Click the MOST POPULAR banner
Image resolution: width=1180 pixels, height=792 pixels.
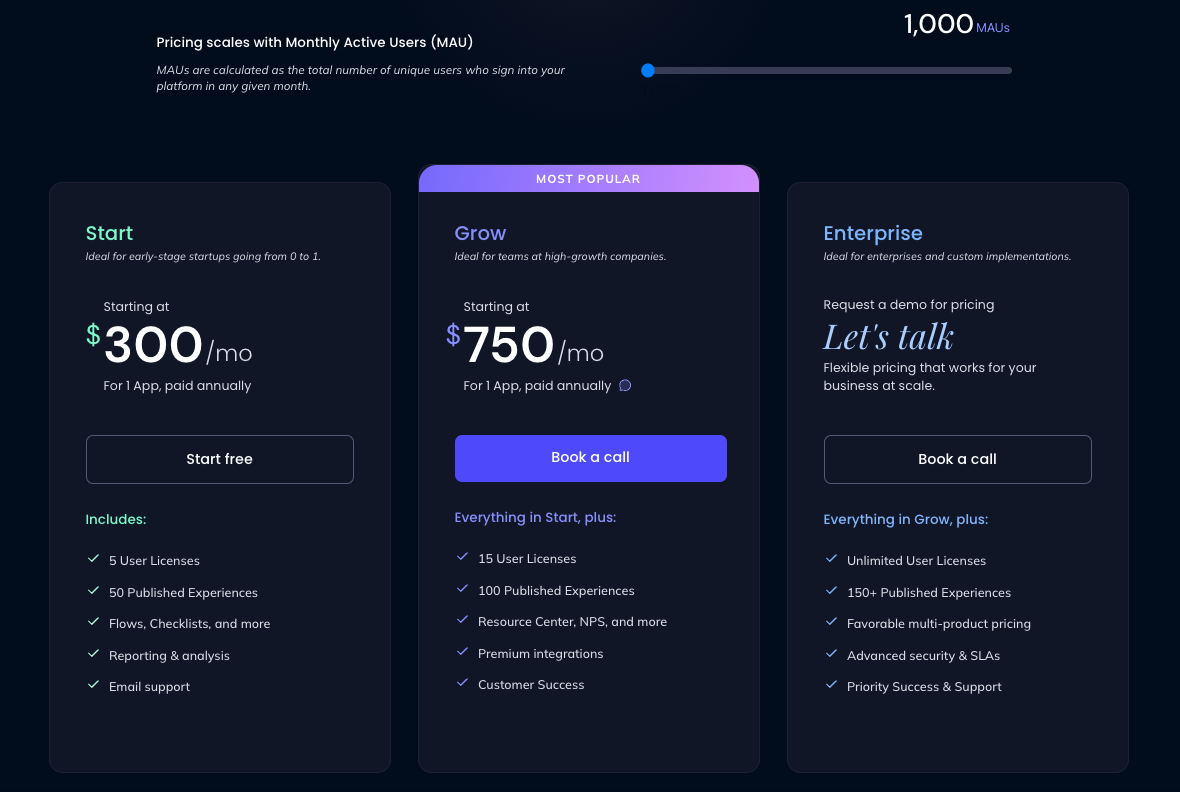[x=588, y=178]
